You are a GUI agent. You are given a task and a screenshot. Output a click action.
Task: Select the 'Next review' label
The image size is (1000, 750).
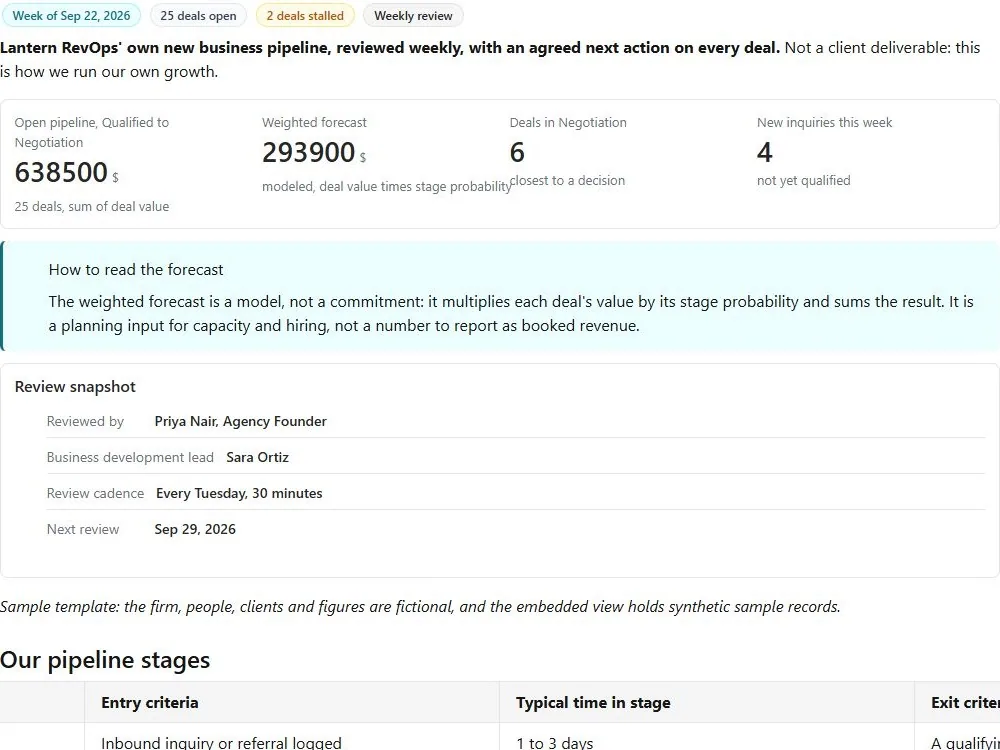pos(83,529)
